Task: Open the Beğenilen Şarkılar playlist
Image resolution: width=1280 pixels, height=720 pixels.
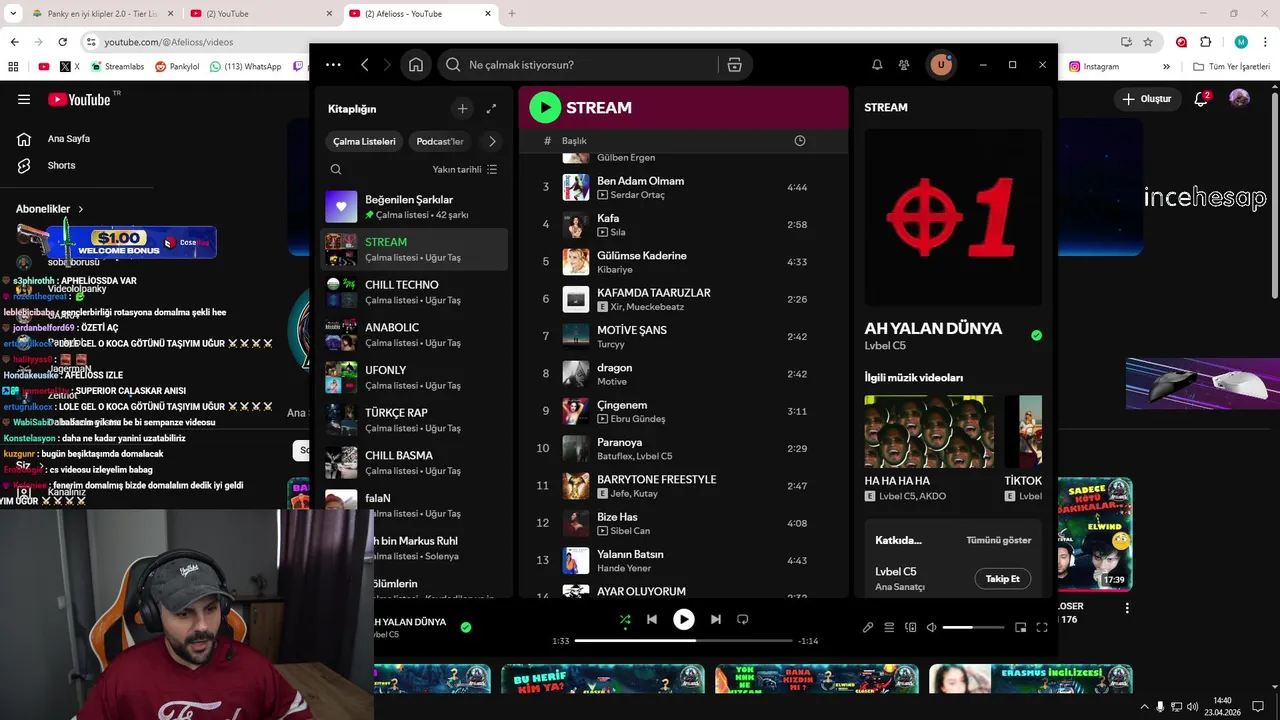Action: (414, 207)
